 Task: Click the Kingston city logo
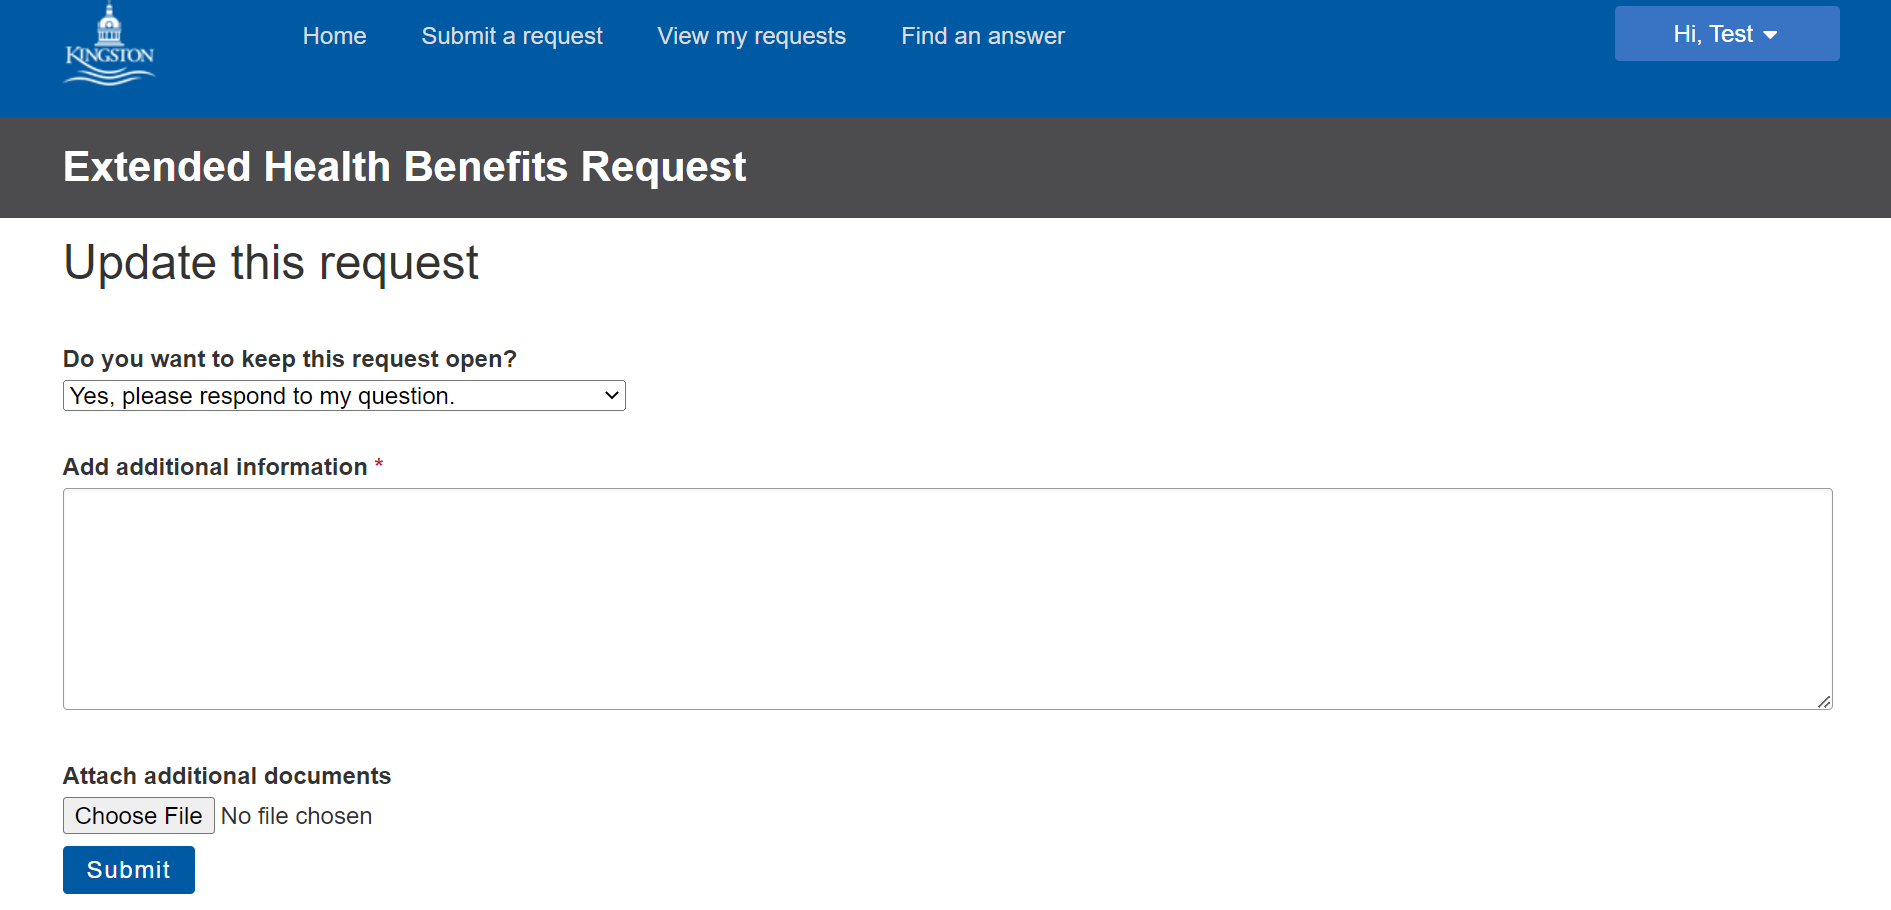click(109, 44)
